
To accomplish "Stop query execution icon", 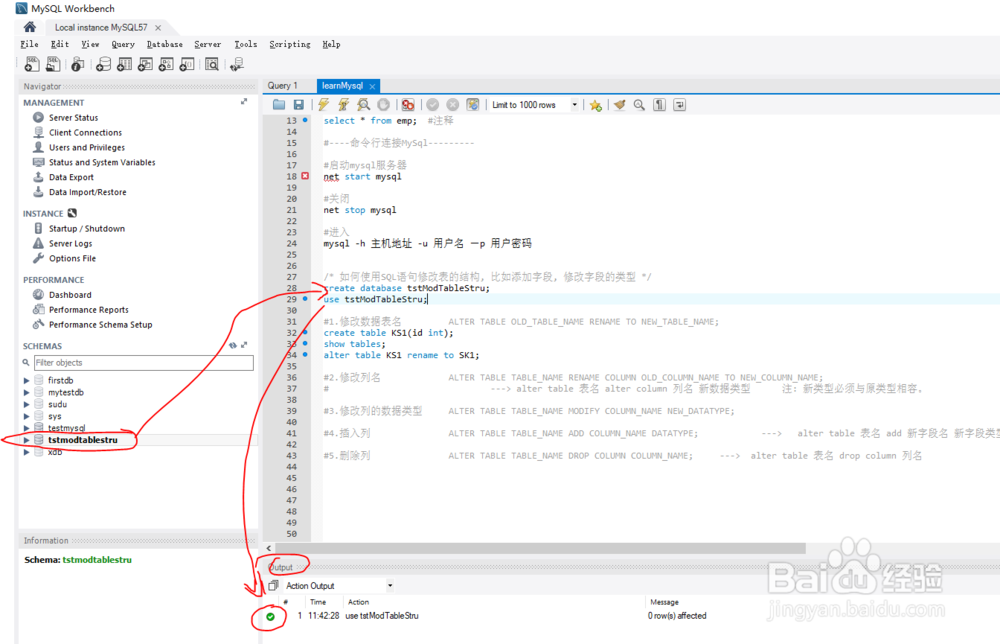I will 383,105.
